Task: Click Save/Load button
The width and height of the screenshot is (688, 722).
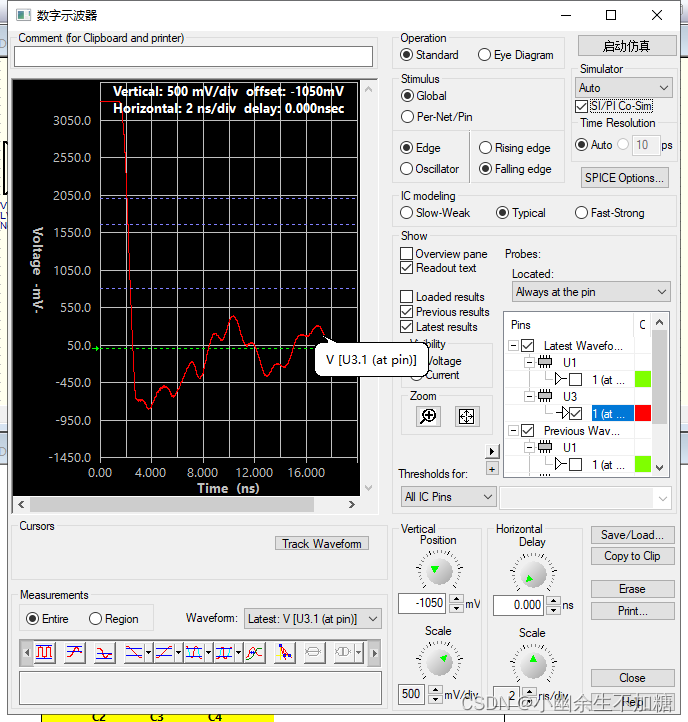Action: pos(633,535)
